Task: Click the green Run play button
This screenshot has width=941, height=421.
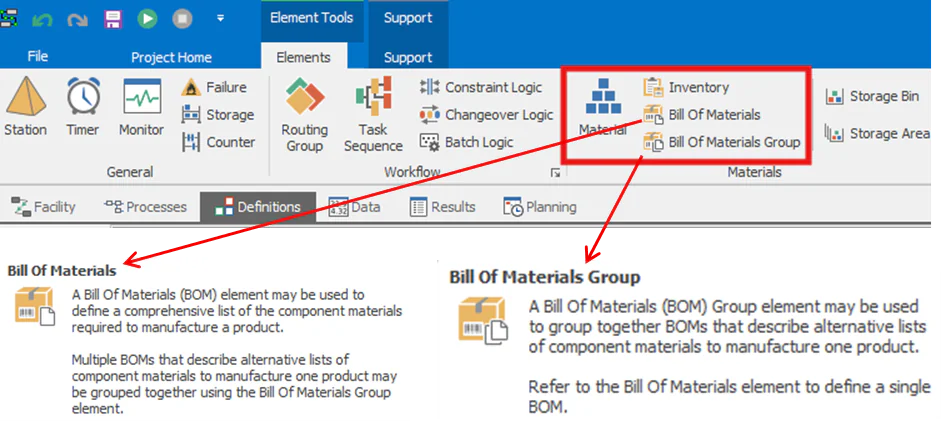Action: [146, 19]
